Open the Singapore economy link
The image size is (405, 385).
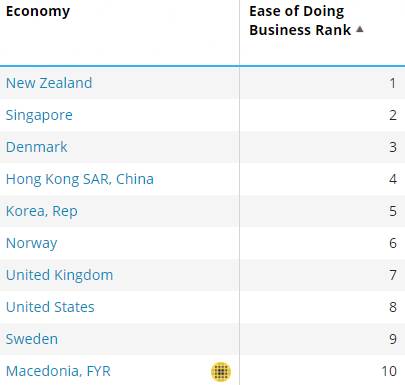[39, 115]
